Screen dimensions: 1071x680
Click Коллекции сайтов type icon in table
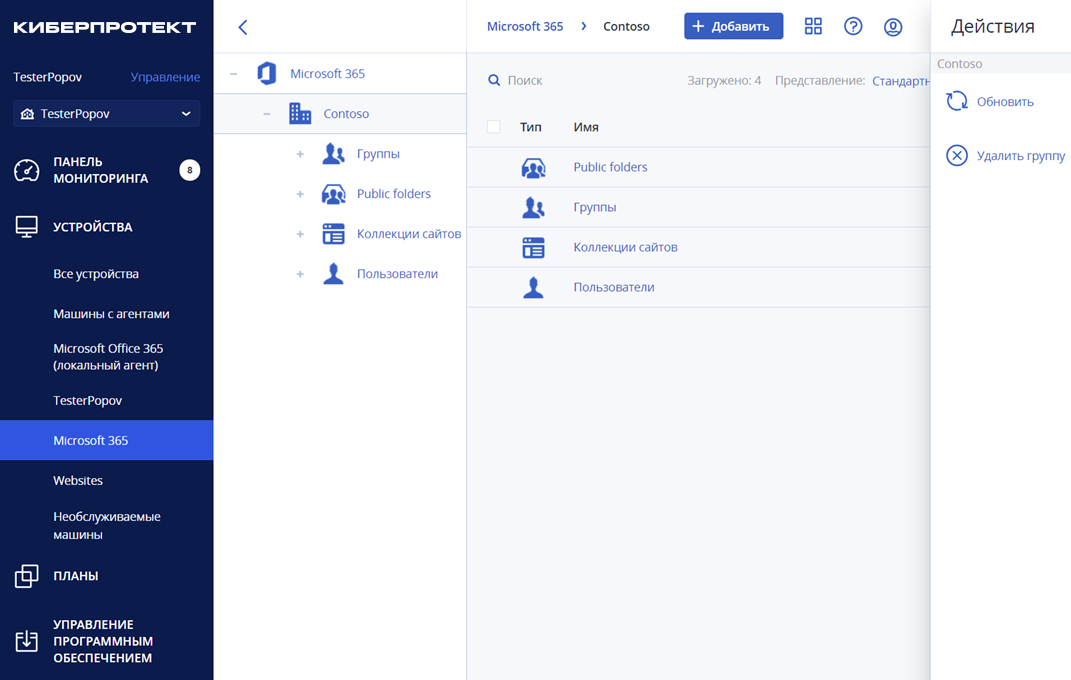[x=533, y=247]
